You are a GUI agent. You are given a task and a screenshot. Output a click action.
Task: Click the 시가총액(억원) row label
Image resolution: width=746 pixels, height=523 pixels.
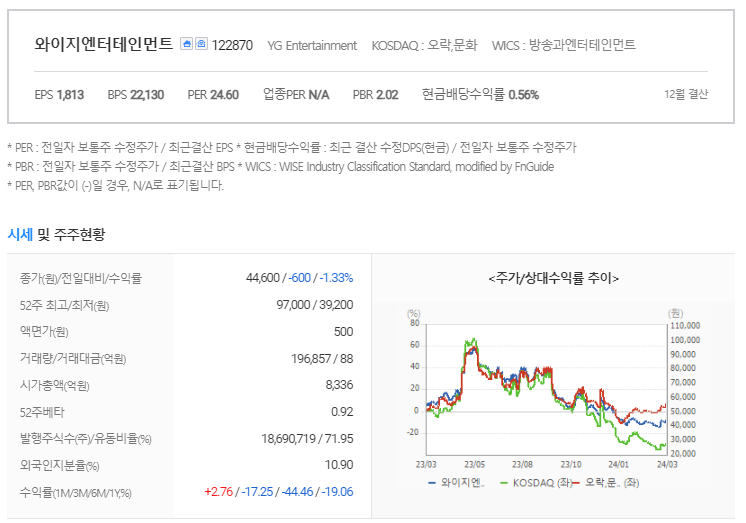pyautogui.click(x=54, y=385)
